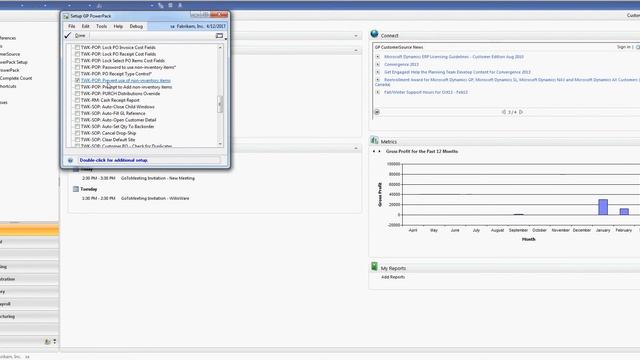Open the File menu in Setup GP PowerPack
Screen dimensions: 640x360
pyautogui.click(x=71, y=26)
